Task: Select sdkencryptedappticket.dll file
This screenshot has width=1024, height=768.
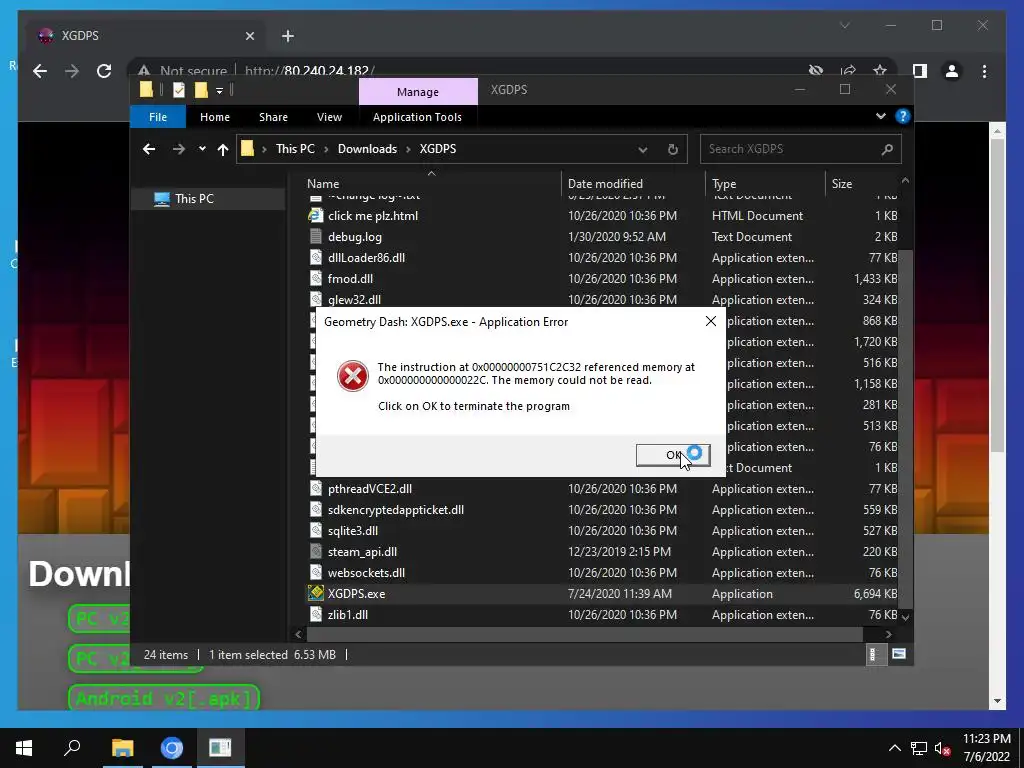Action: pos(396,509)
